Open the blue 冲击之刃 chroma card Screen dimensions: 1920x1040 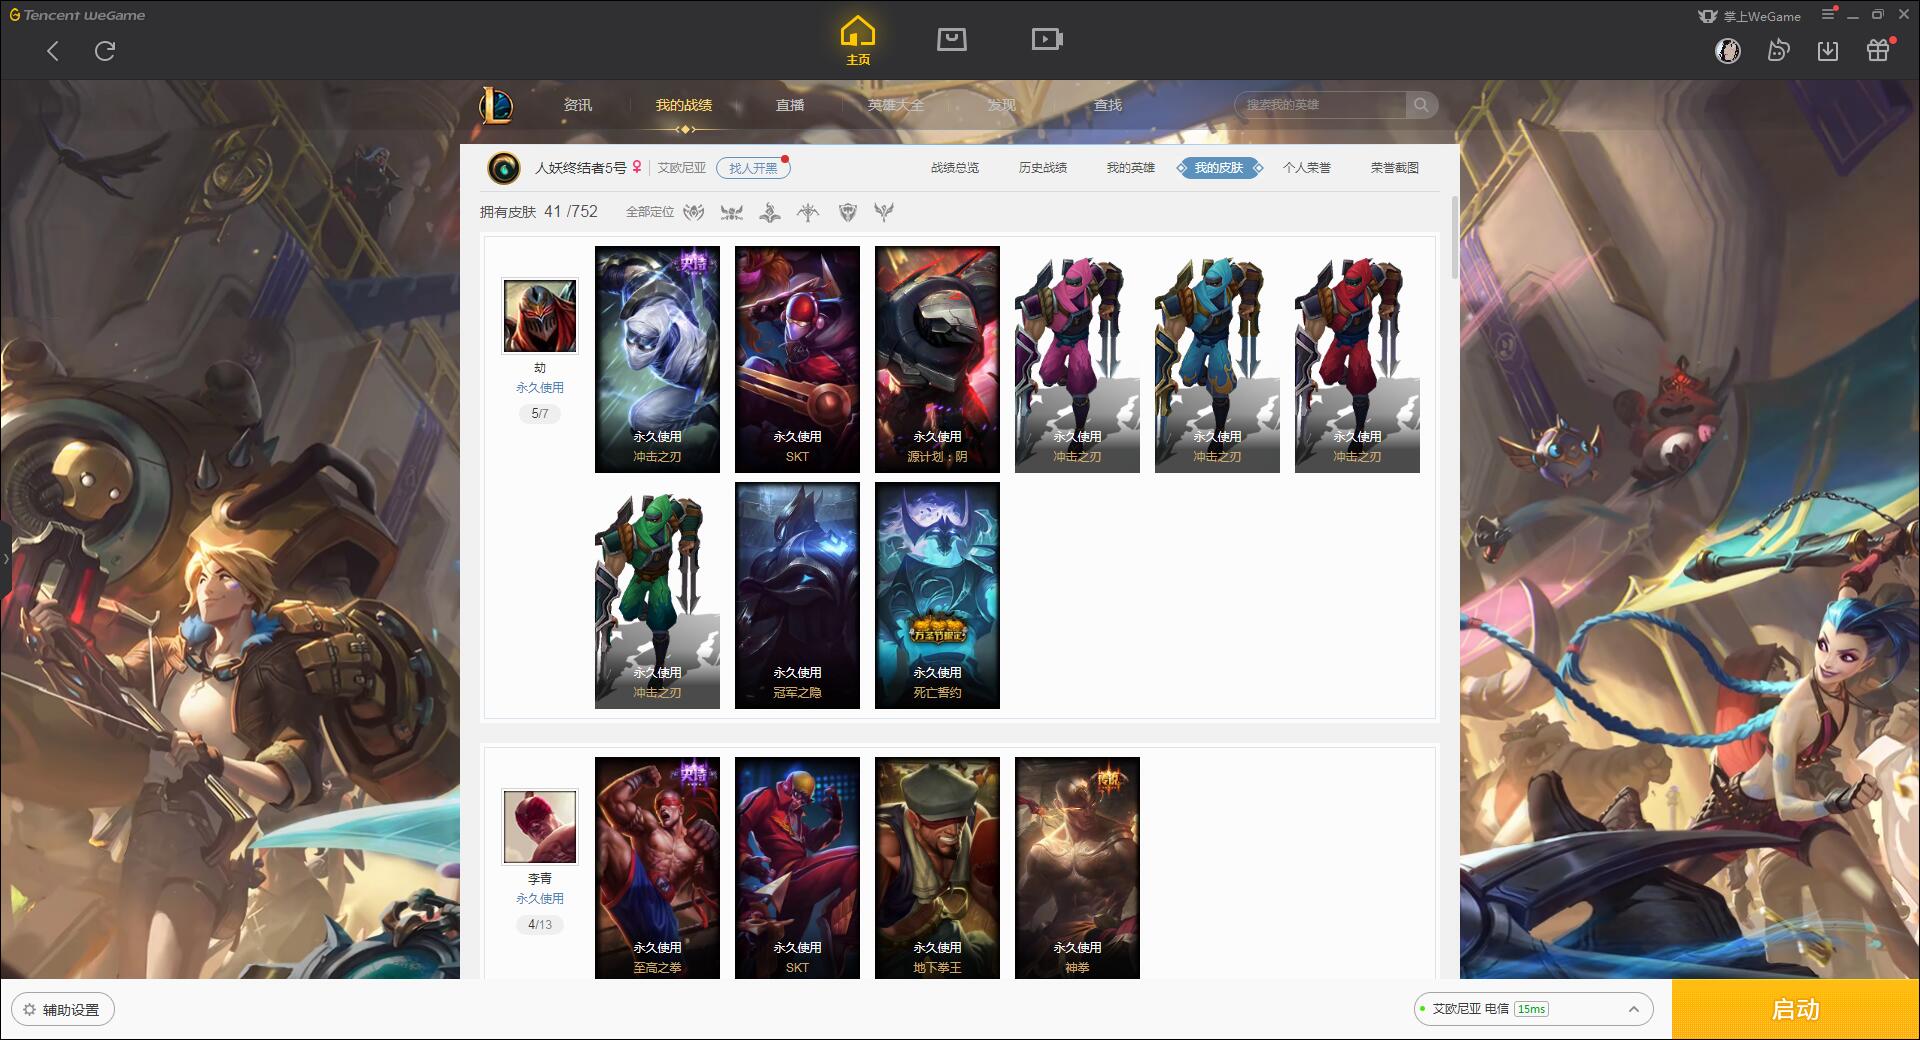pyautogui.click(x=1217, y=359)
